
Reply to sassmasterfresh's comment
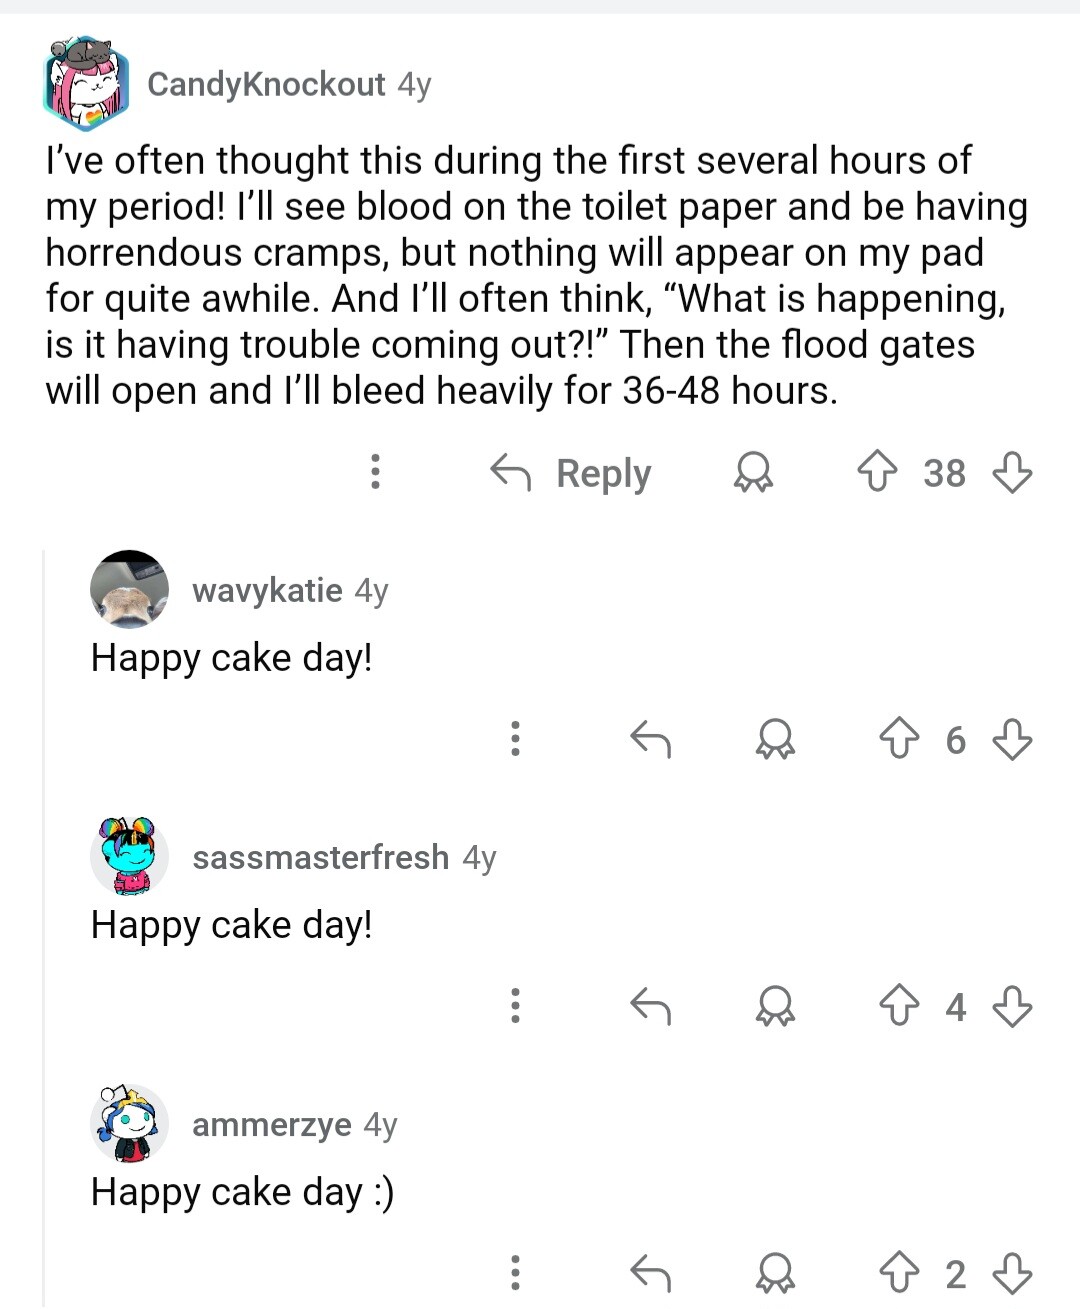tap(650, 1006)
